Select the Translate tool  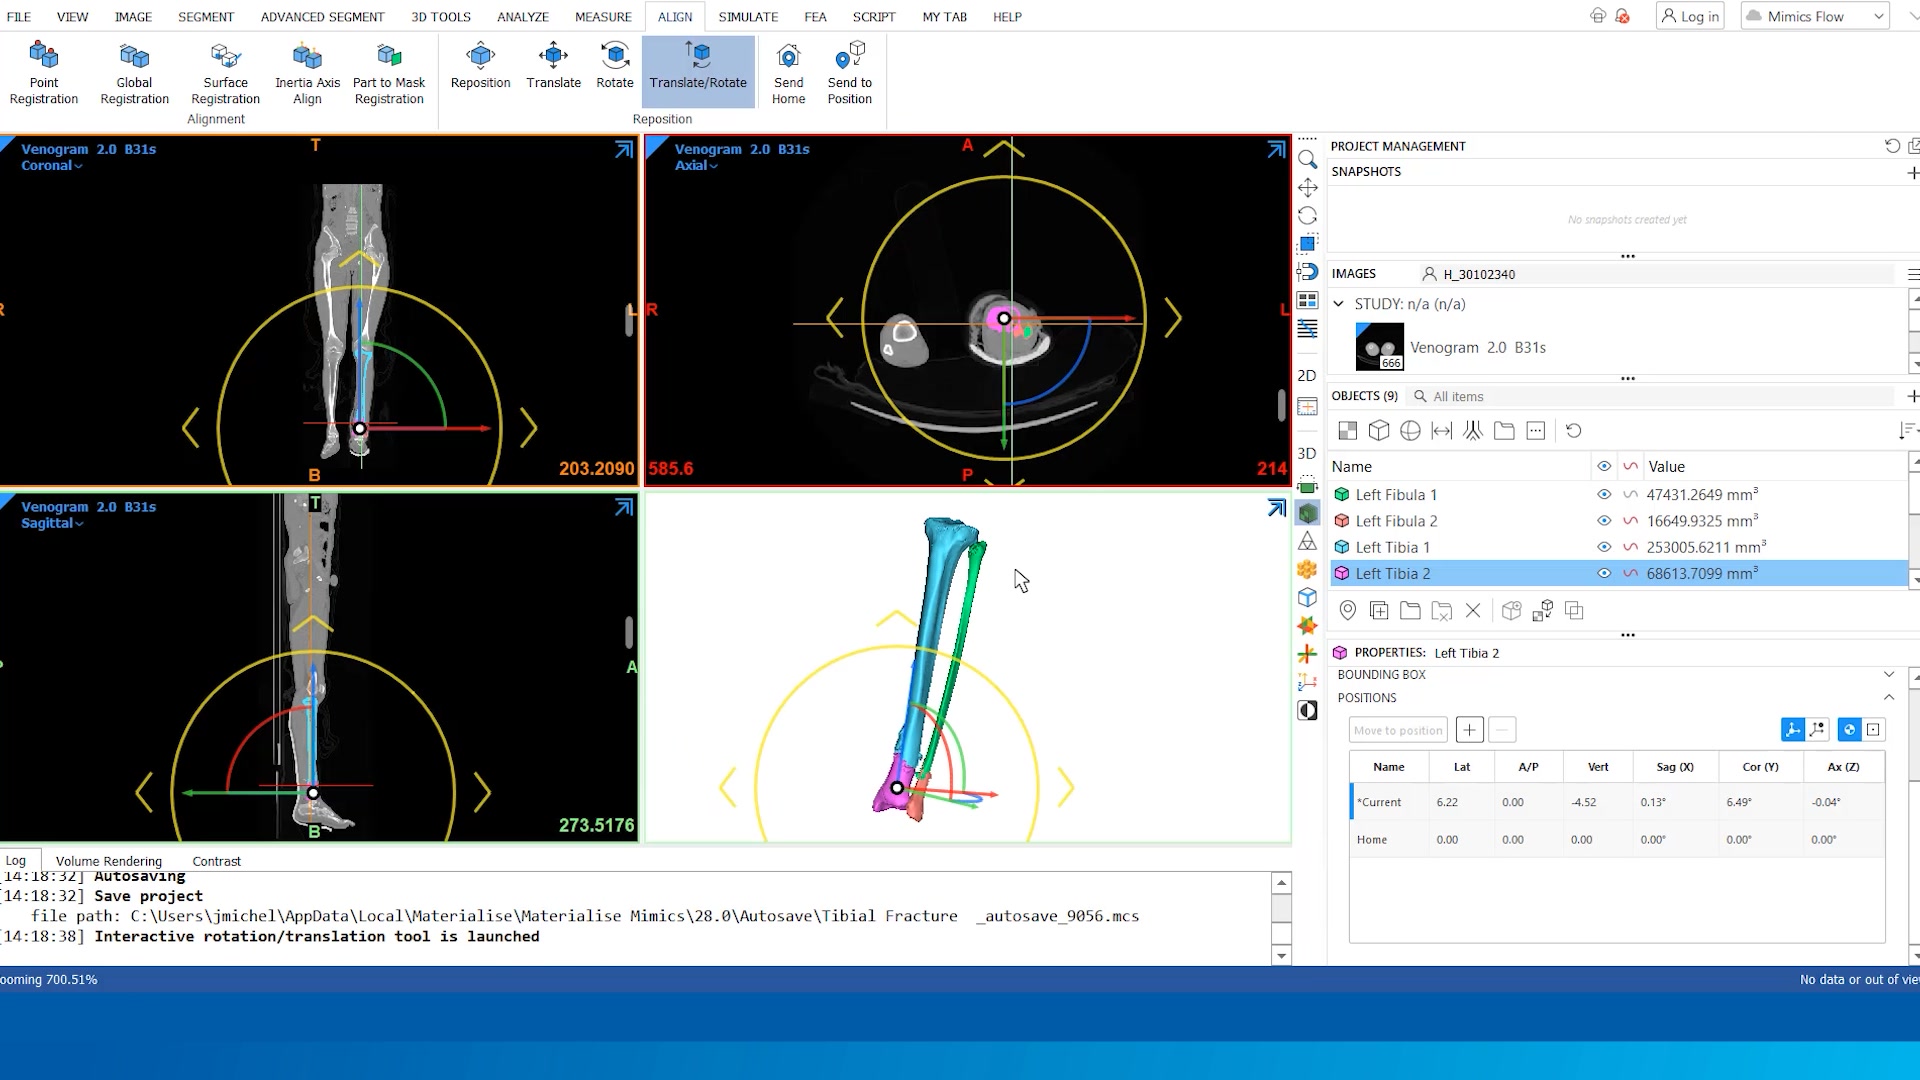click(553, 66)
